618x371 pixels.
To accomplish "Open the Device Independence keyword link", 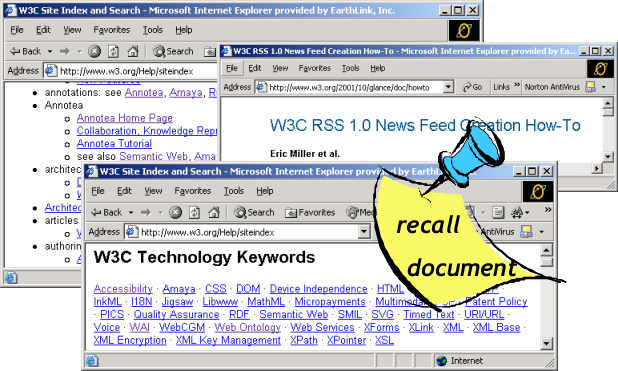I will tap(318, 289).
